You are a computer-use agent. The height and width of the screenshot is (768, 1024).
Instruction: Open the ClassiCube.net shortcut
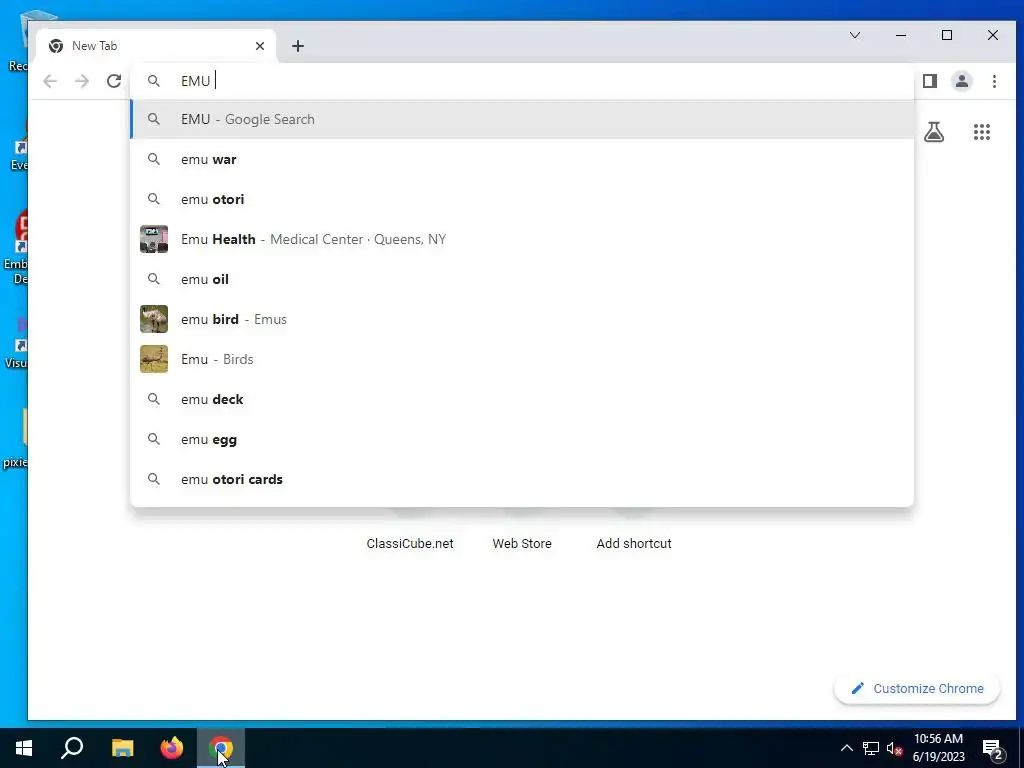(409, 543)
